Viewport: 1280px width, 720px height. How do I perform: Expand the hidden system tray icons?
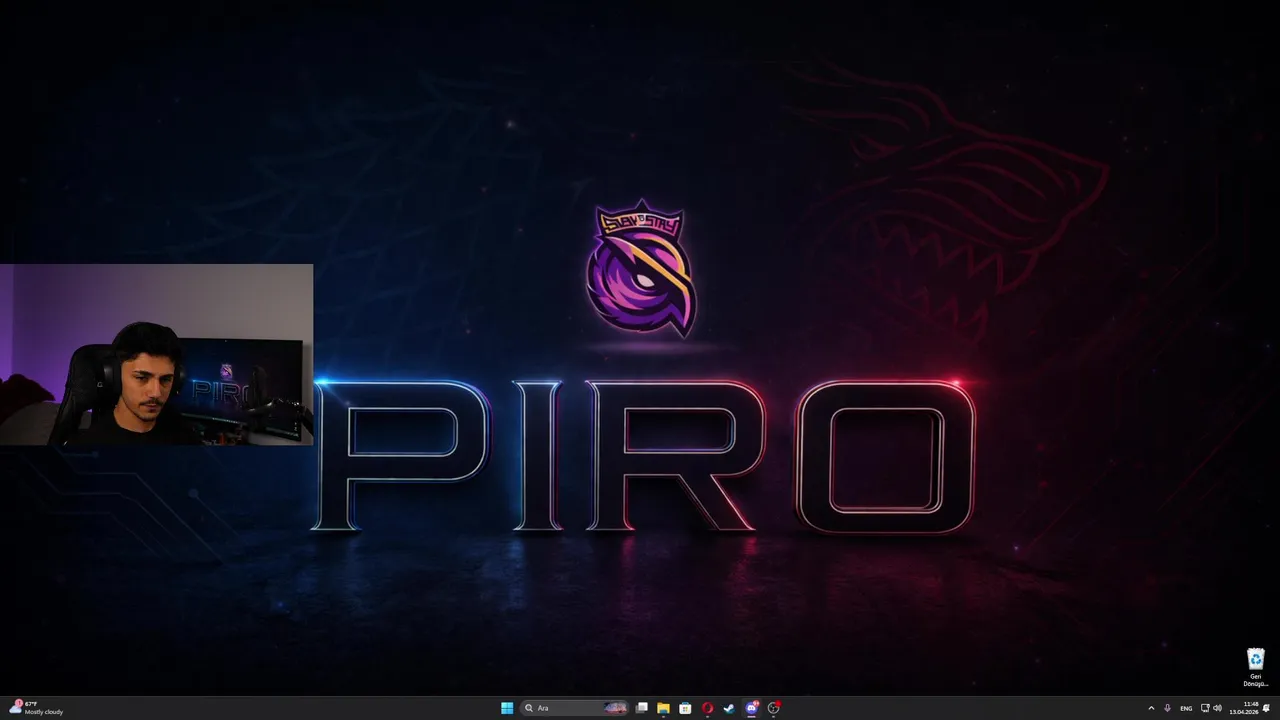[1151, 708]
